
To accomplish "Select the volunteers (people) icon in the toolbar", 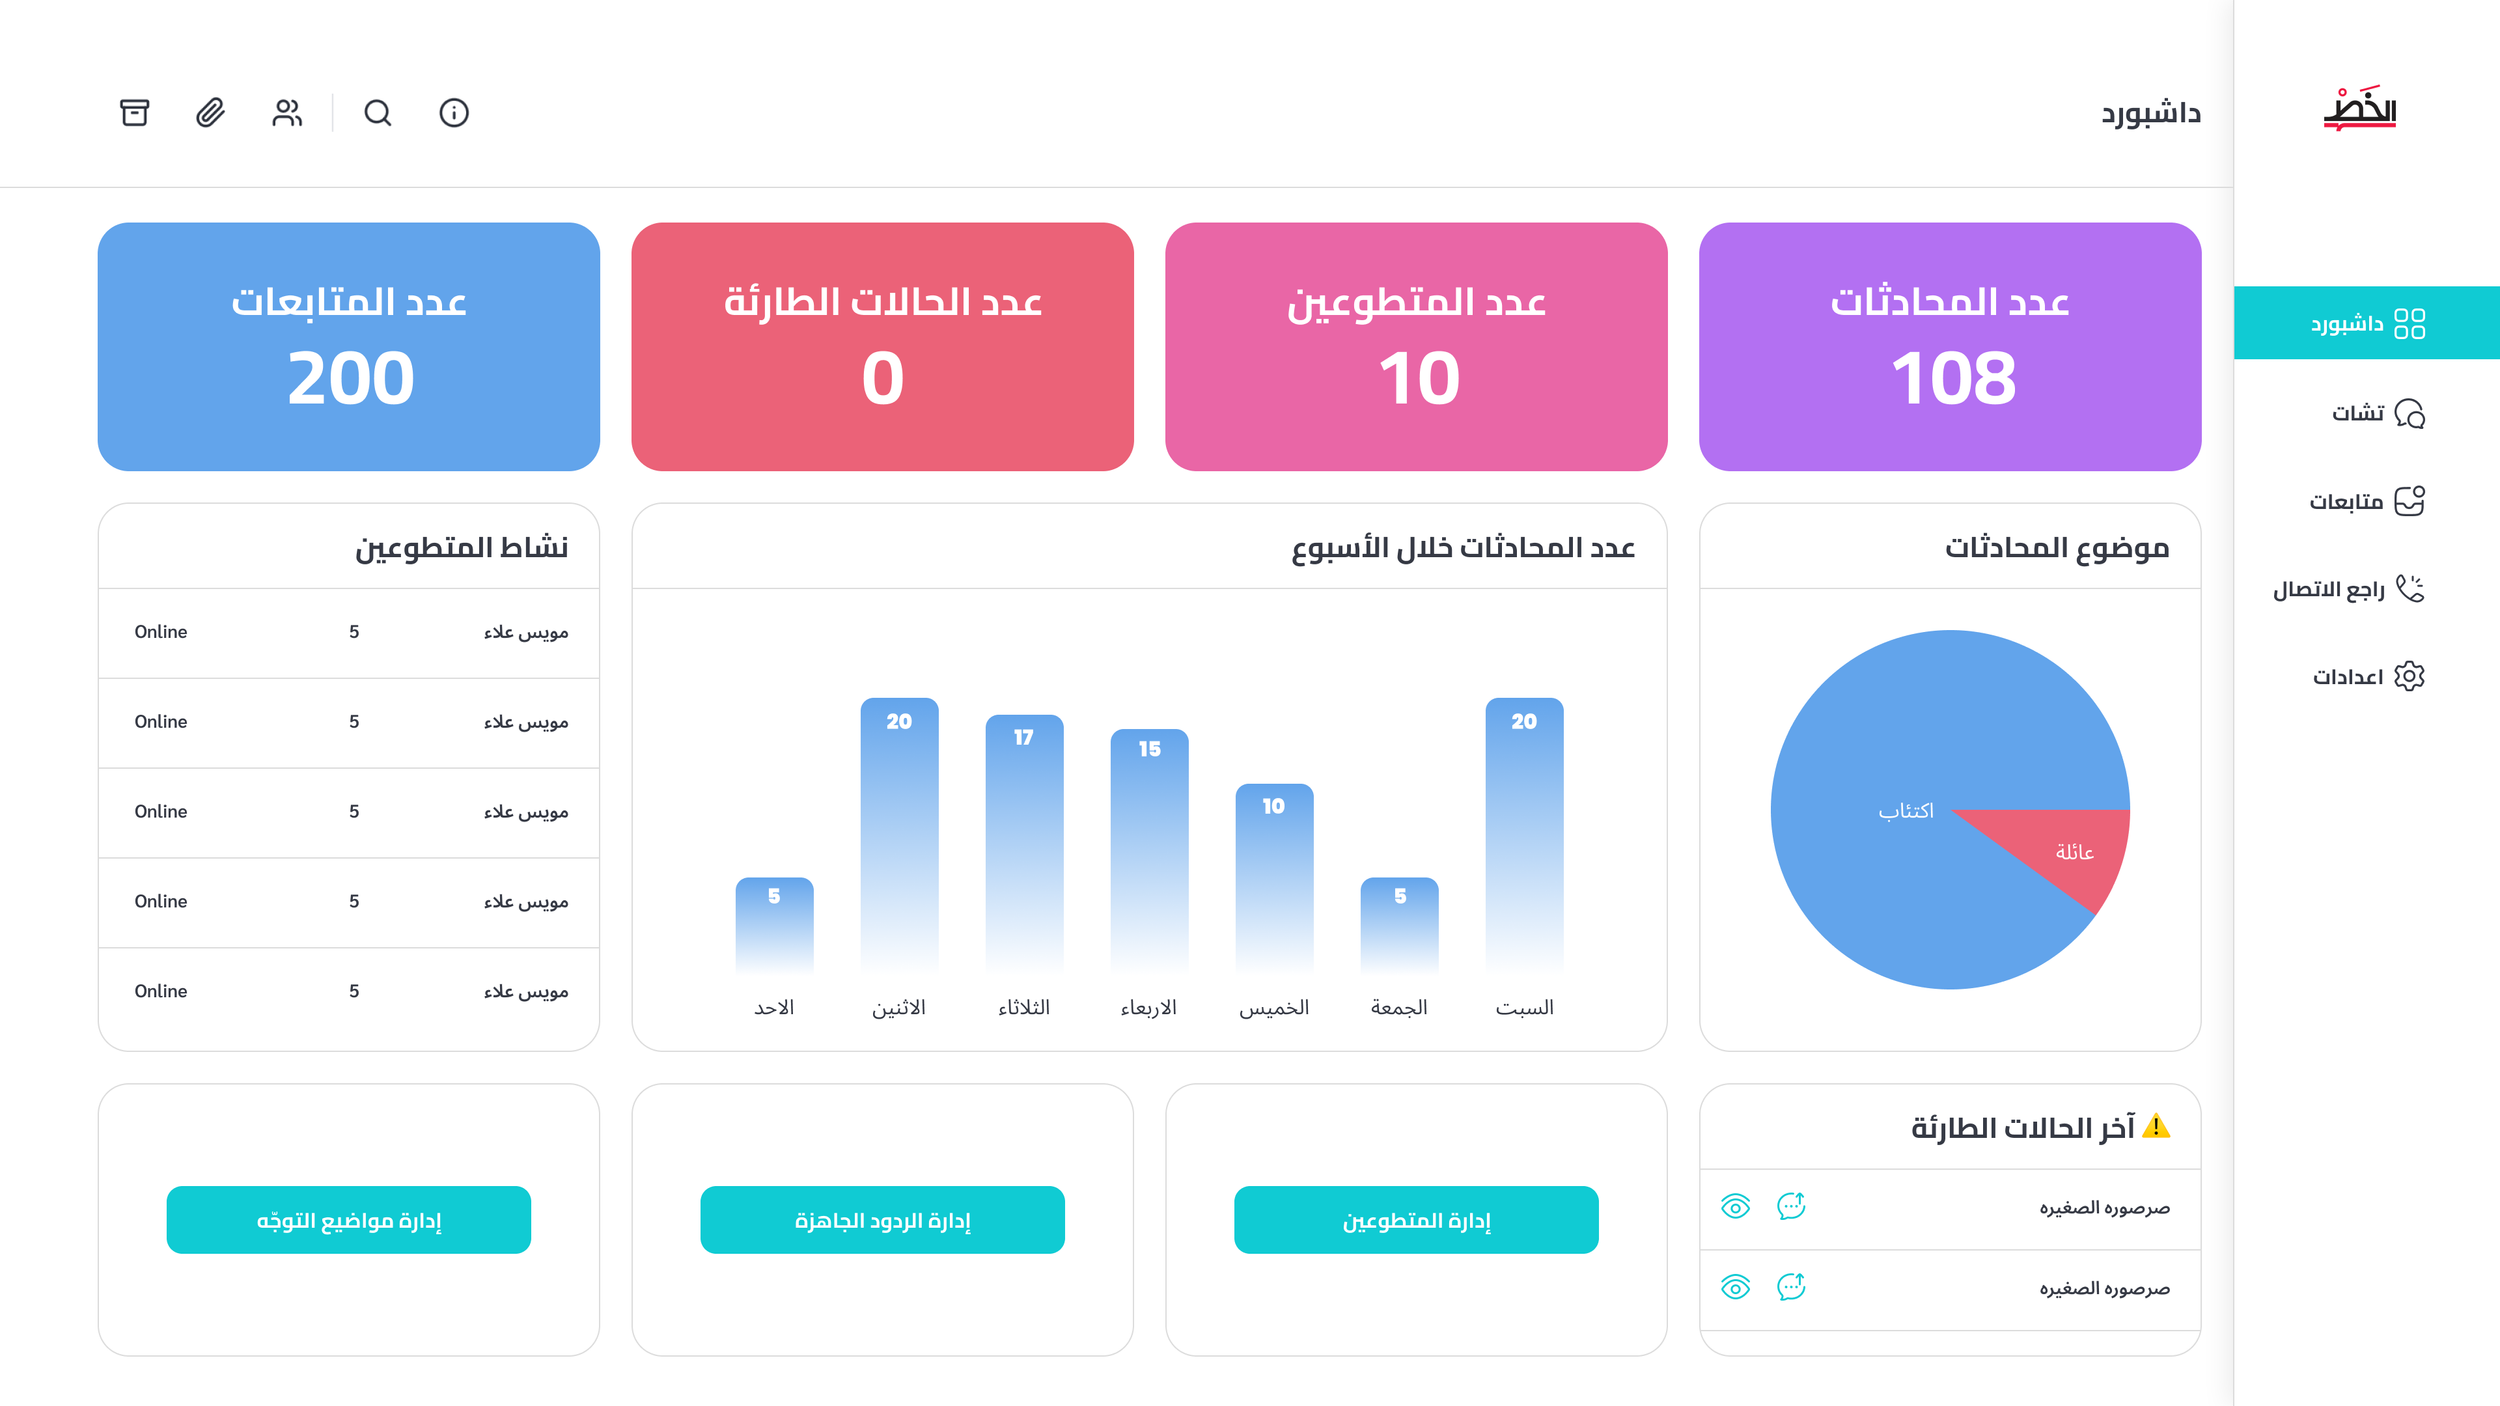I will (x=286, y=113).
